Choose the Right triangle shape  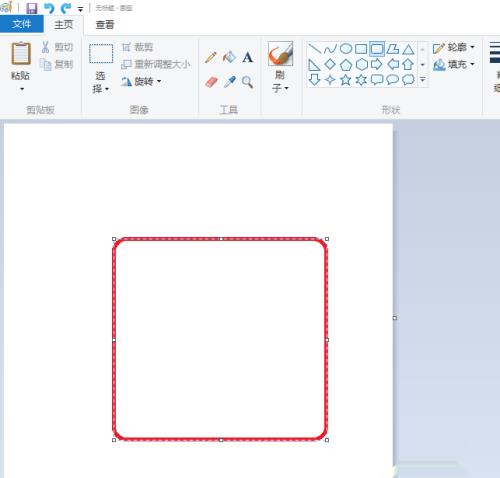[x=314, y=65]
